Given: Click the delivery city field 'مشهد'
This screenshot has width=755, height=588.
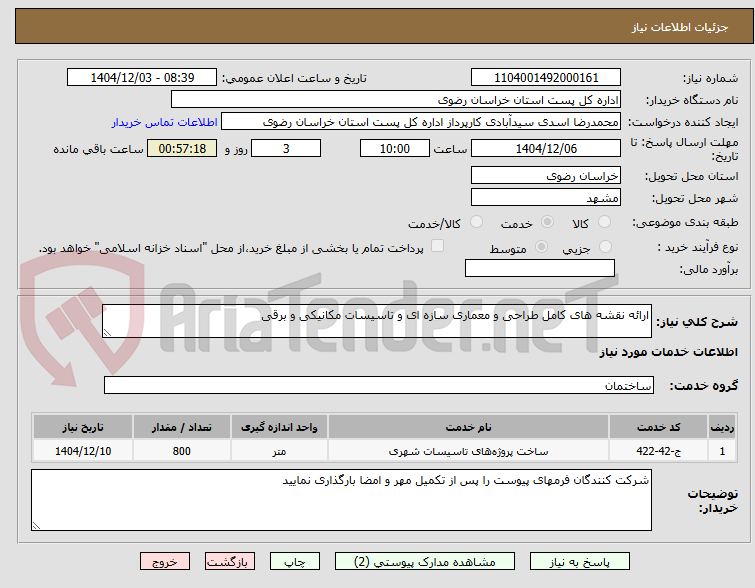Looking at the screenshot, I should (x=546, y=197).
